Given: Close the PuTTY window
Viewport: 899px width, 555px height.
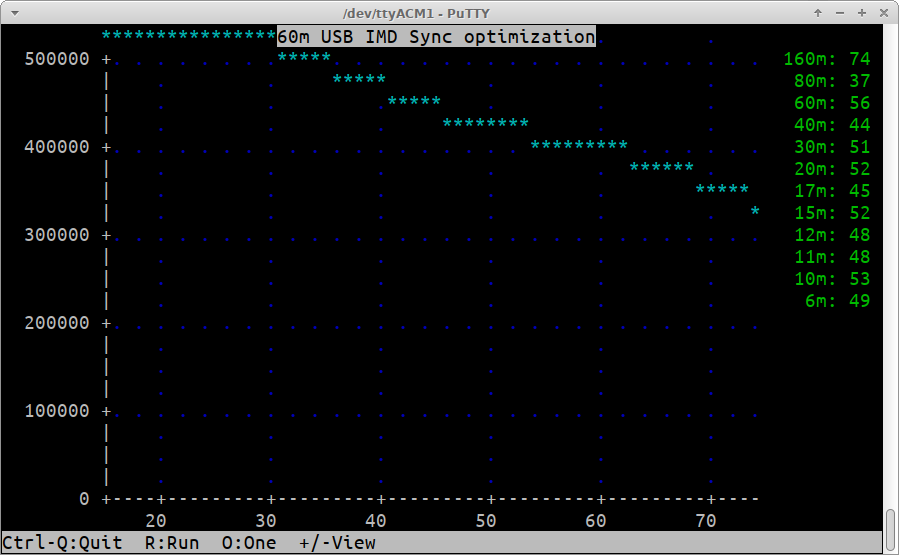Looking at the screenshot, I should pyautogui.click(x=882, y=13).
